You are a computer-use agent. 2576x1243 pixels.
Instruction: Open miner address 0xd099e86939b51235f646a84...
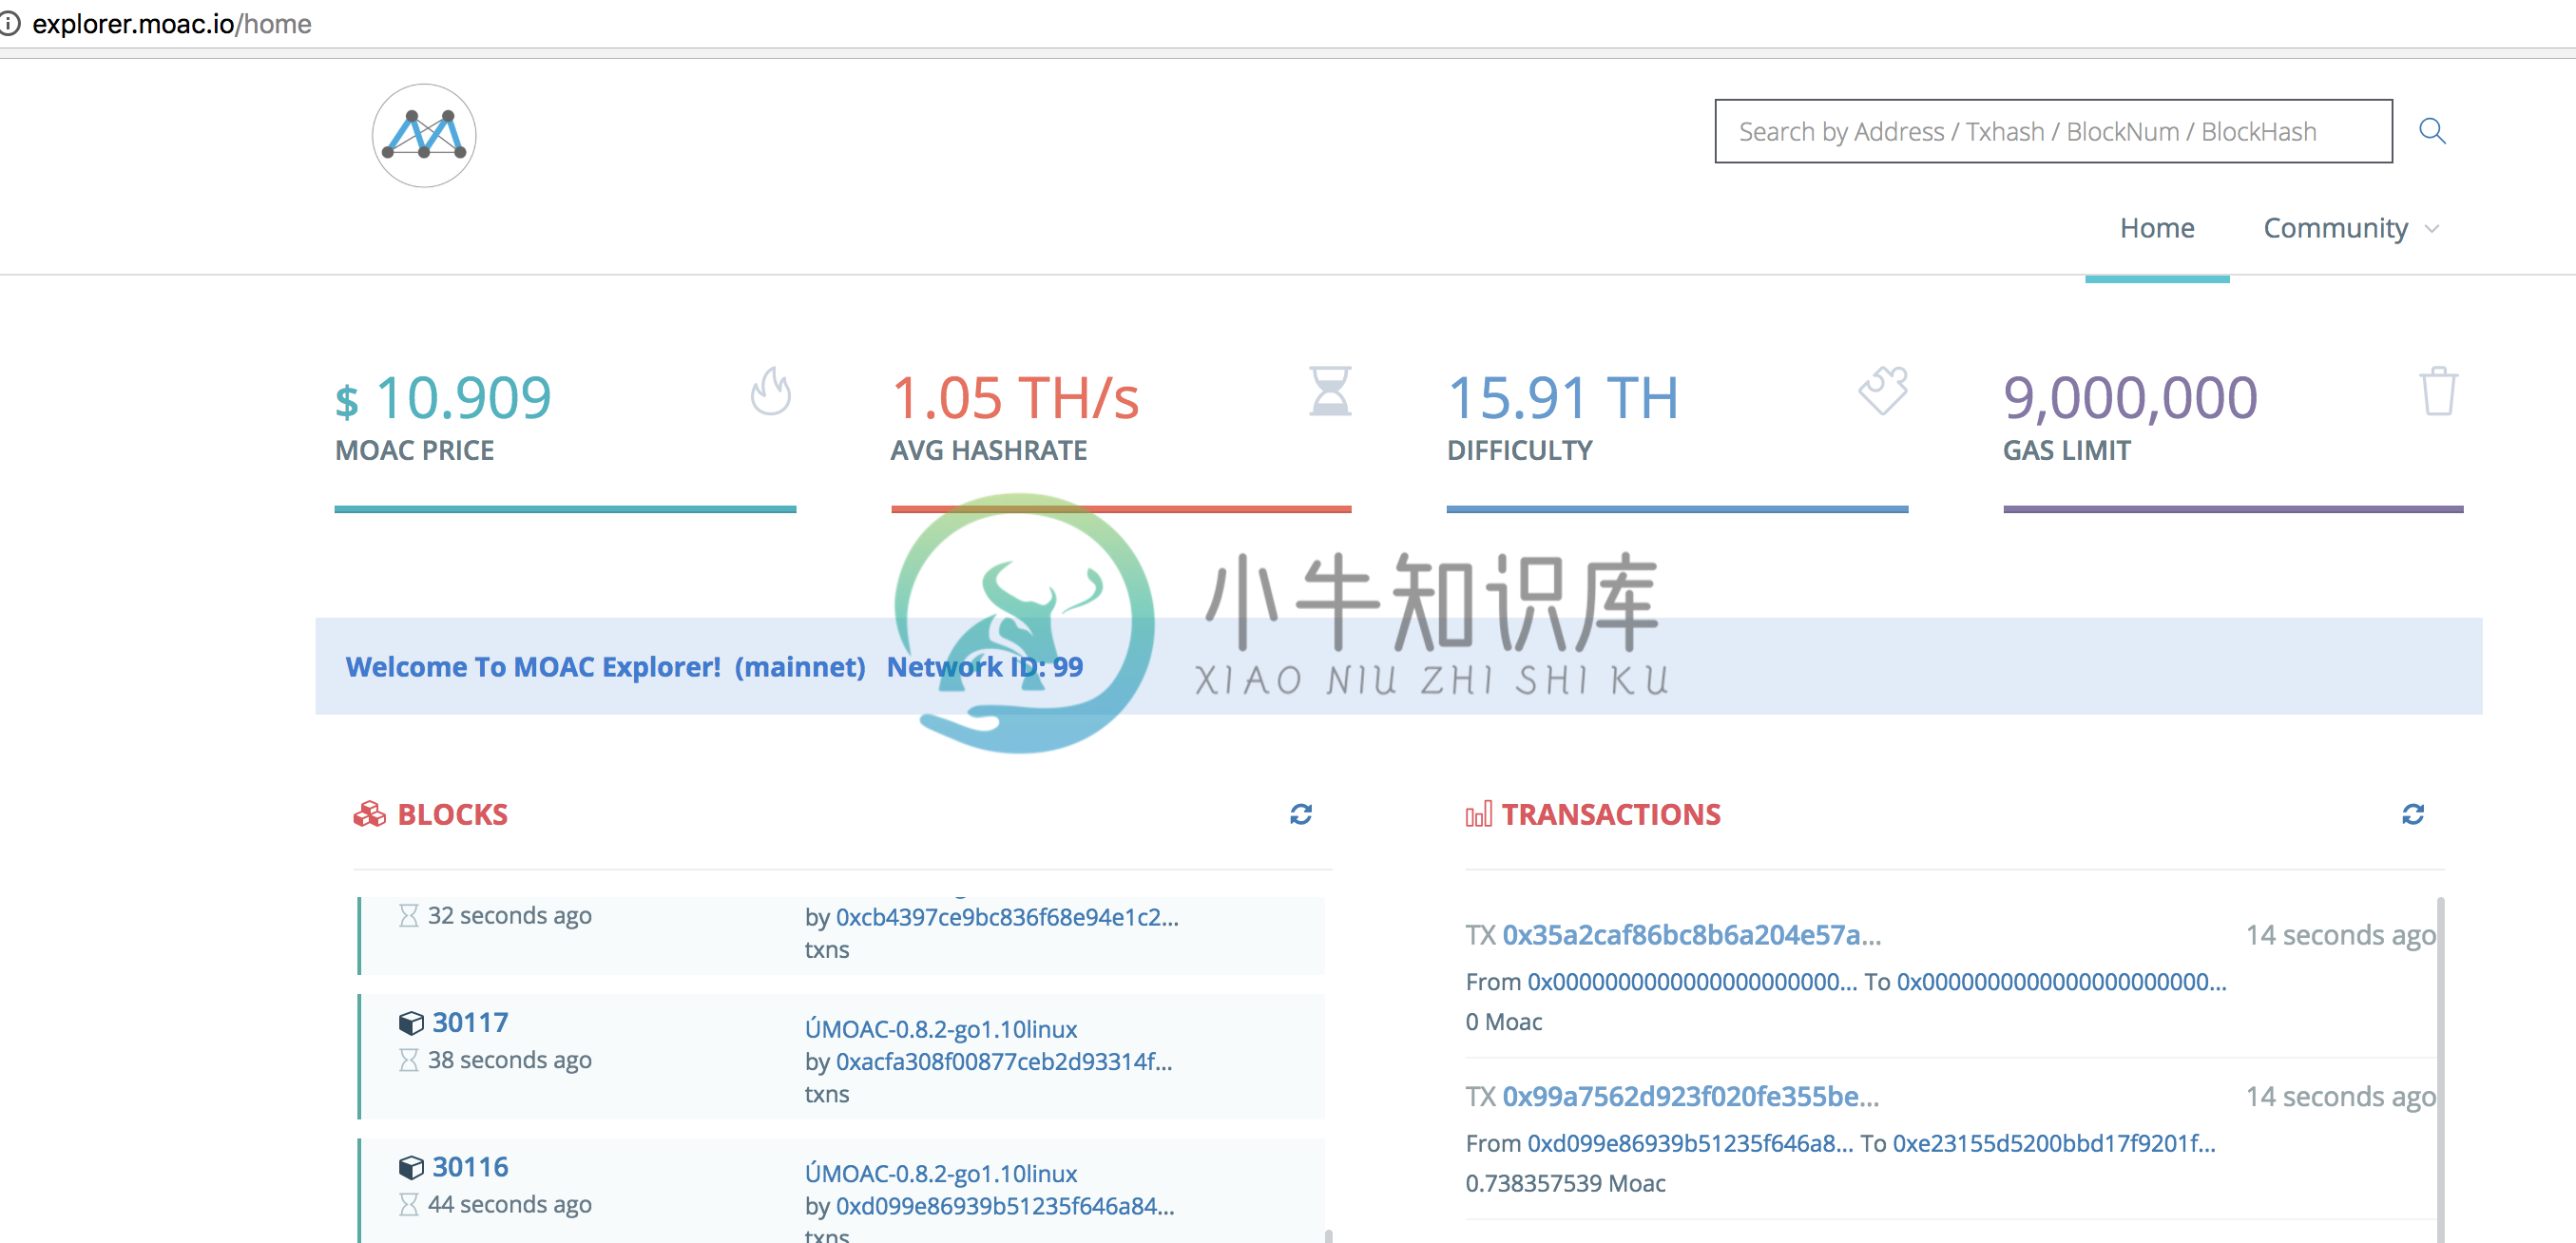pyautogui.click(x=1005, y=1205)
